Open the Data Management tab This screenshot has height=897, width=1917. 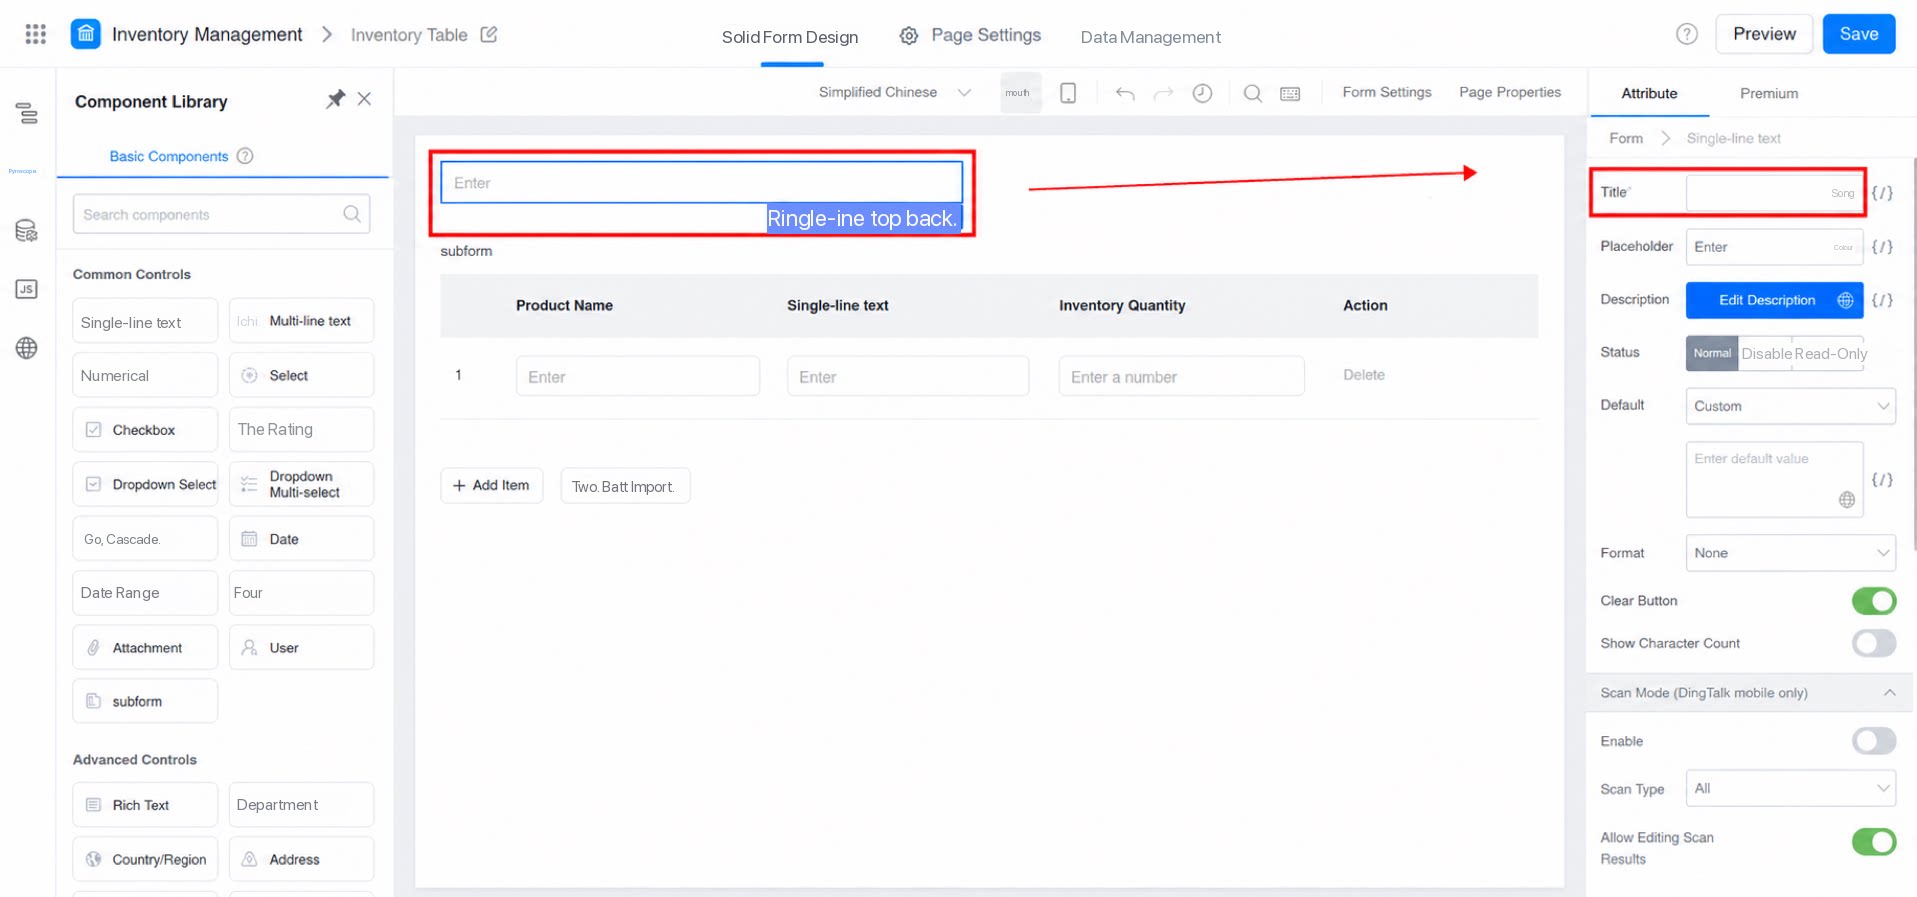pos(1150,37)
